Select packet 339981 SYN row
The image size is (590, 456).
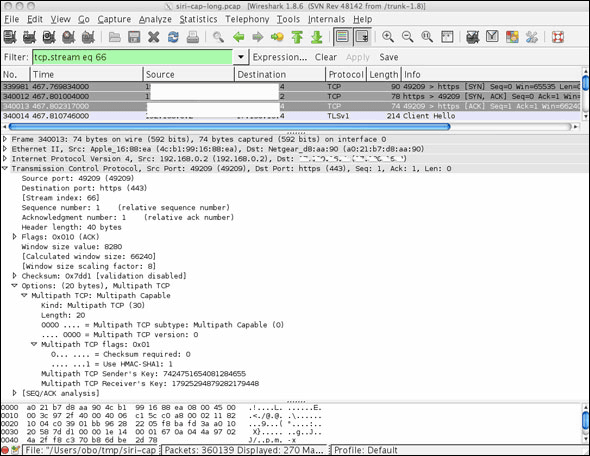coord(290,87)
